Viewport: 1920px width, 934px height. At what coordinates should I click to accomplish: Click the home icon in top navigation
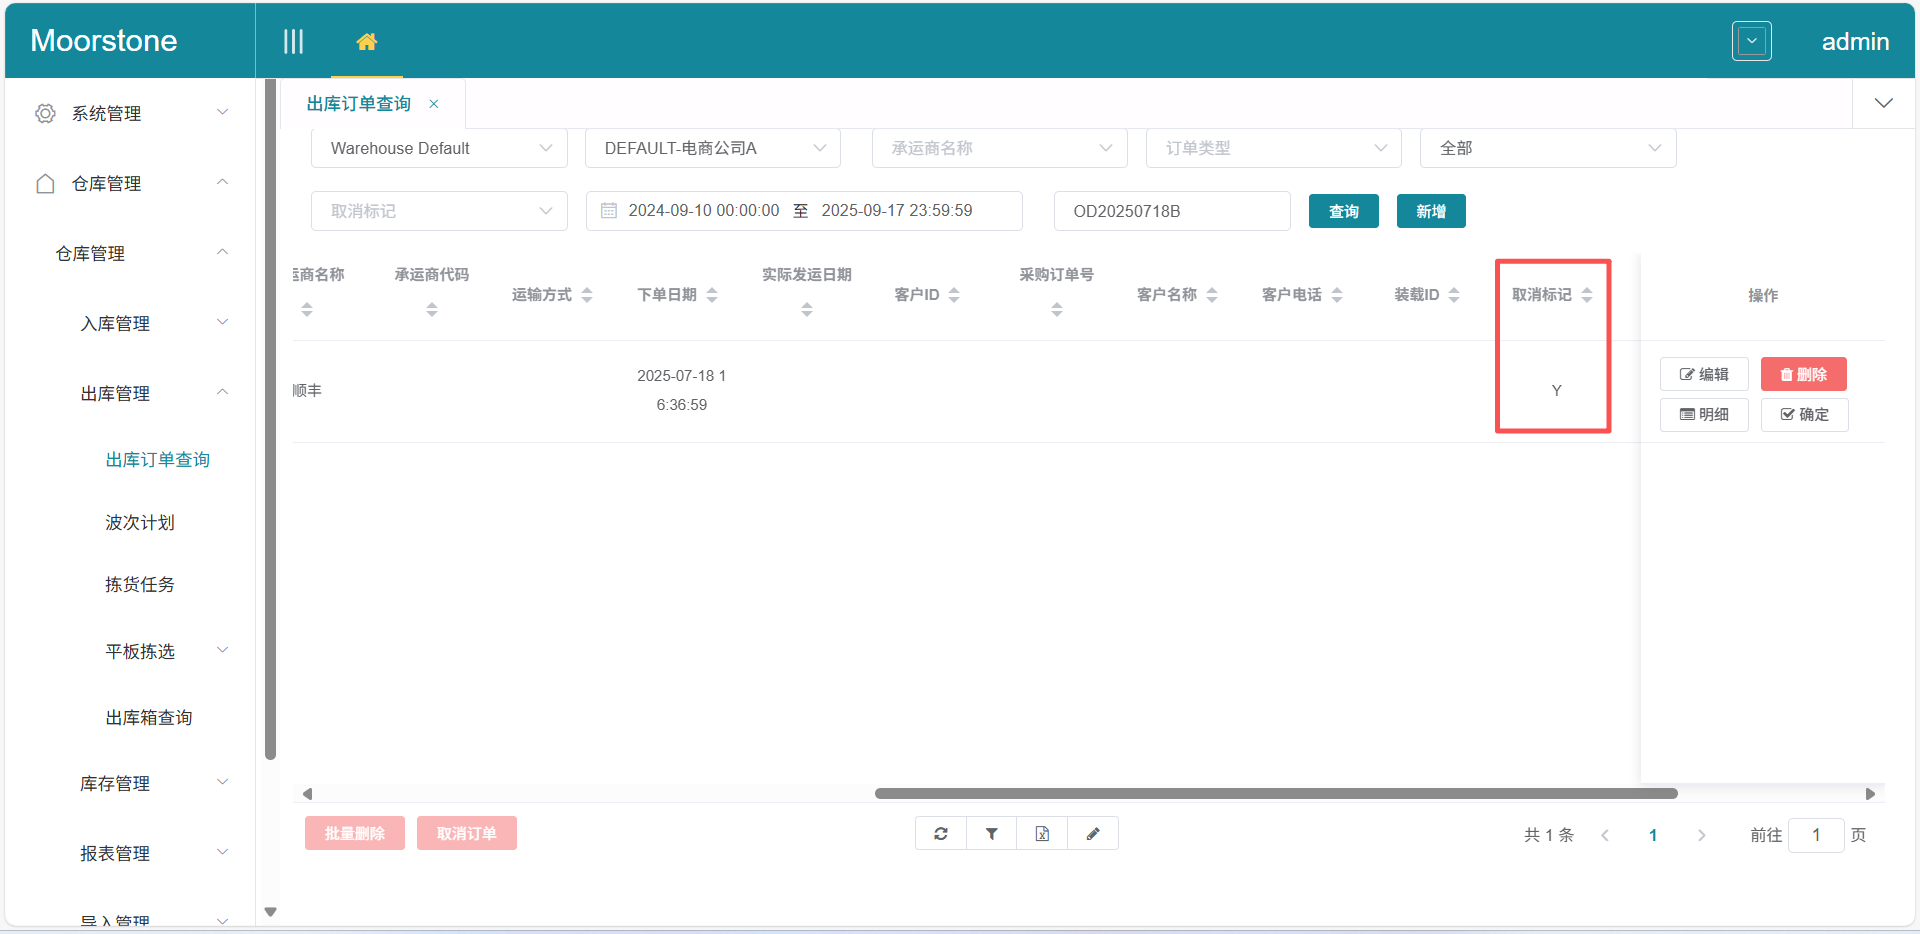[367, 42]
